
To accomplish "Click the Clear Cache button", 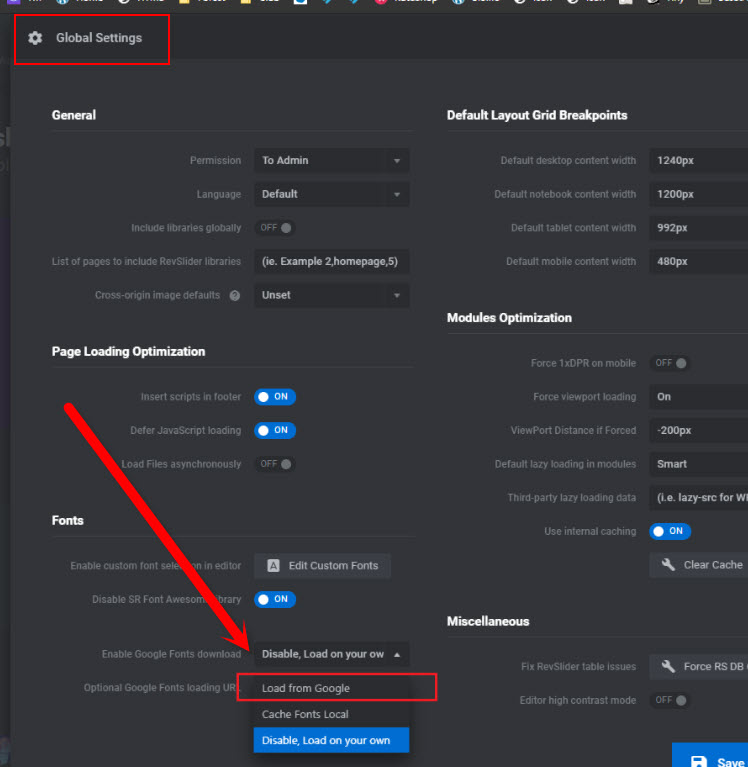I will (x=699, y=564).
